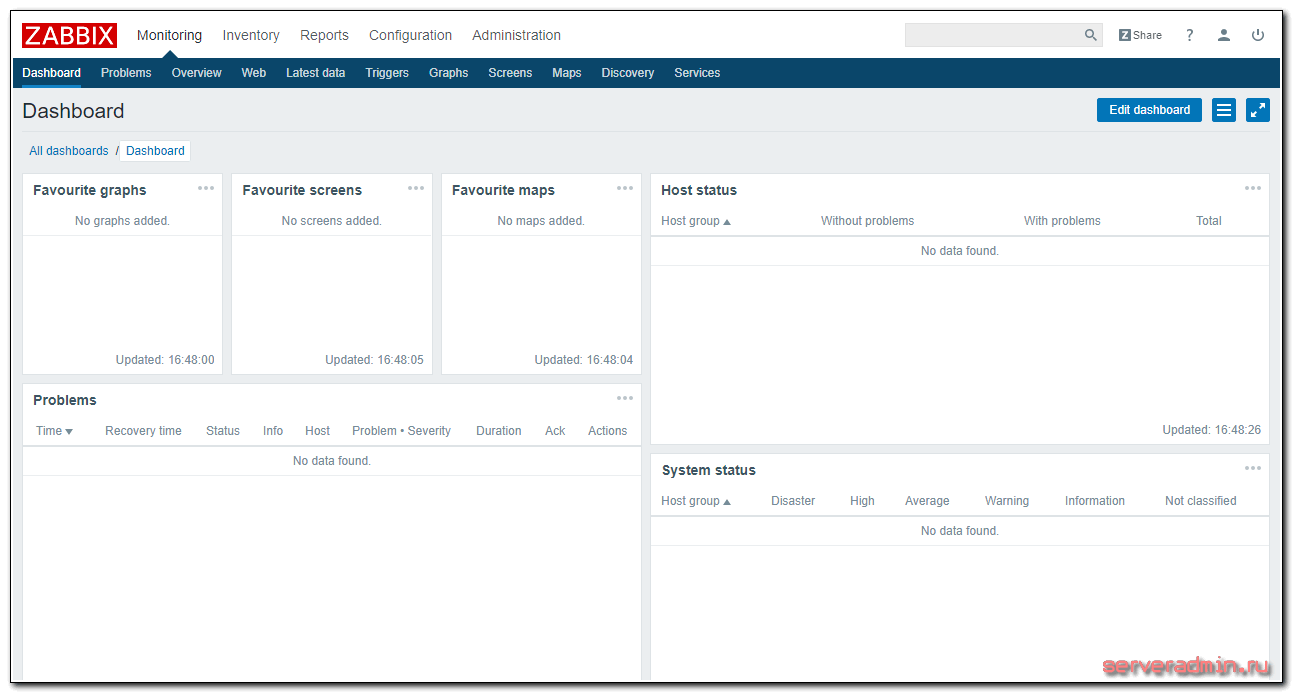Open the dashboard actions hamburger menu
The height and width of the screenshot is (694, 1294).
[x=1223, y=110]
